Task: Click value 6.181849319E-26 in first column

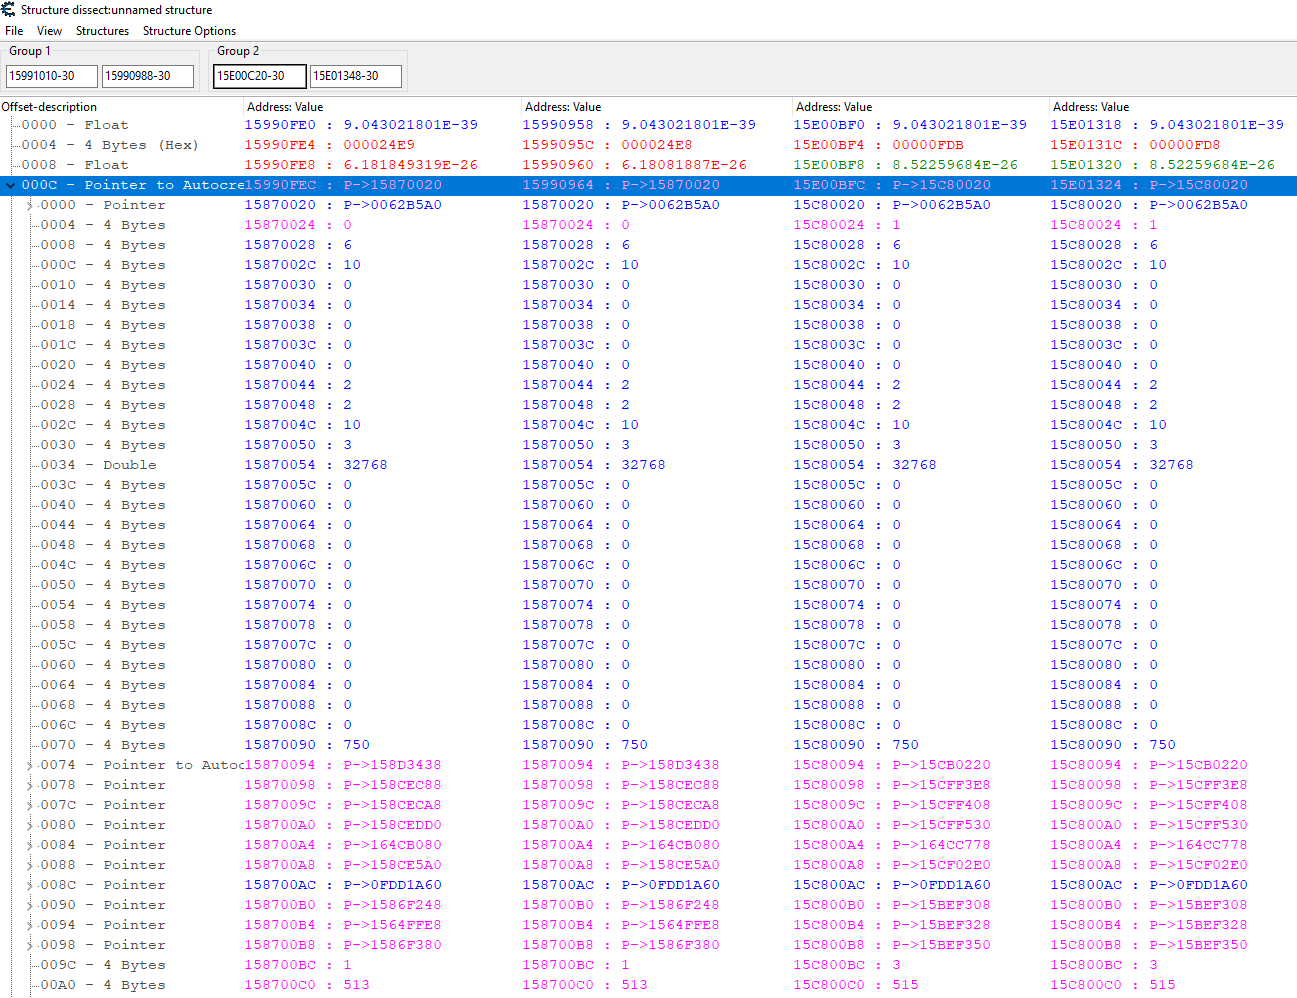Action: (x=411, y=165)
